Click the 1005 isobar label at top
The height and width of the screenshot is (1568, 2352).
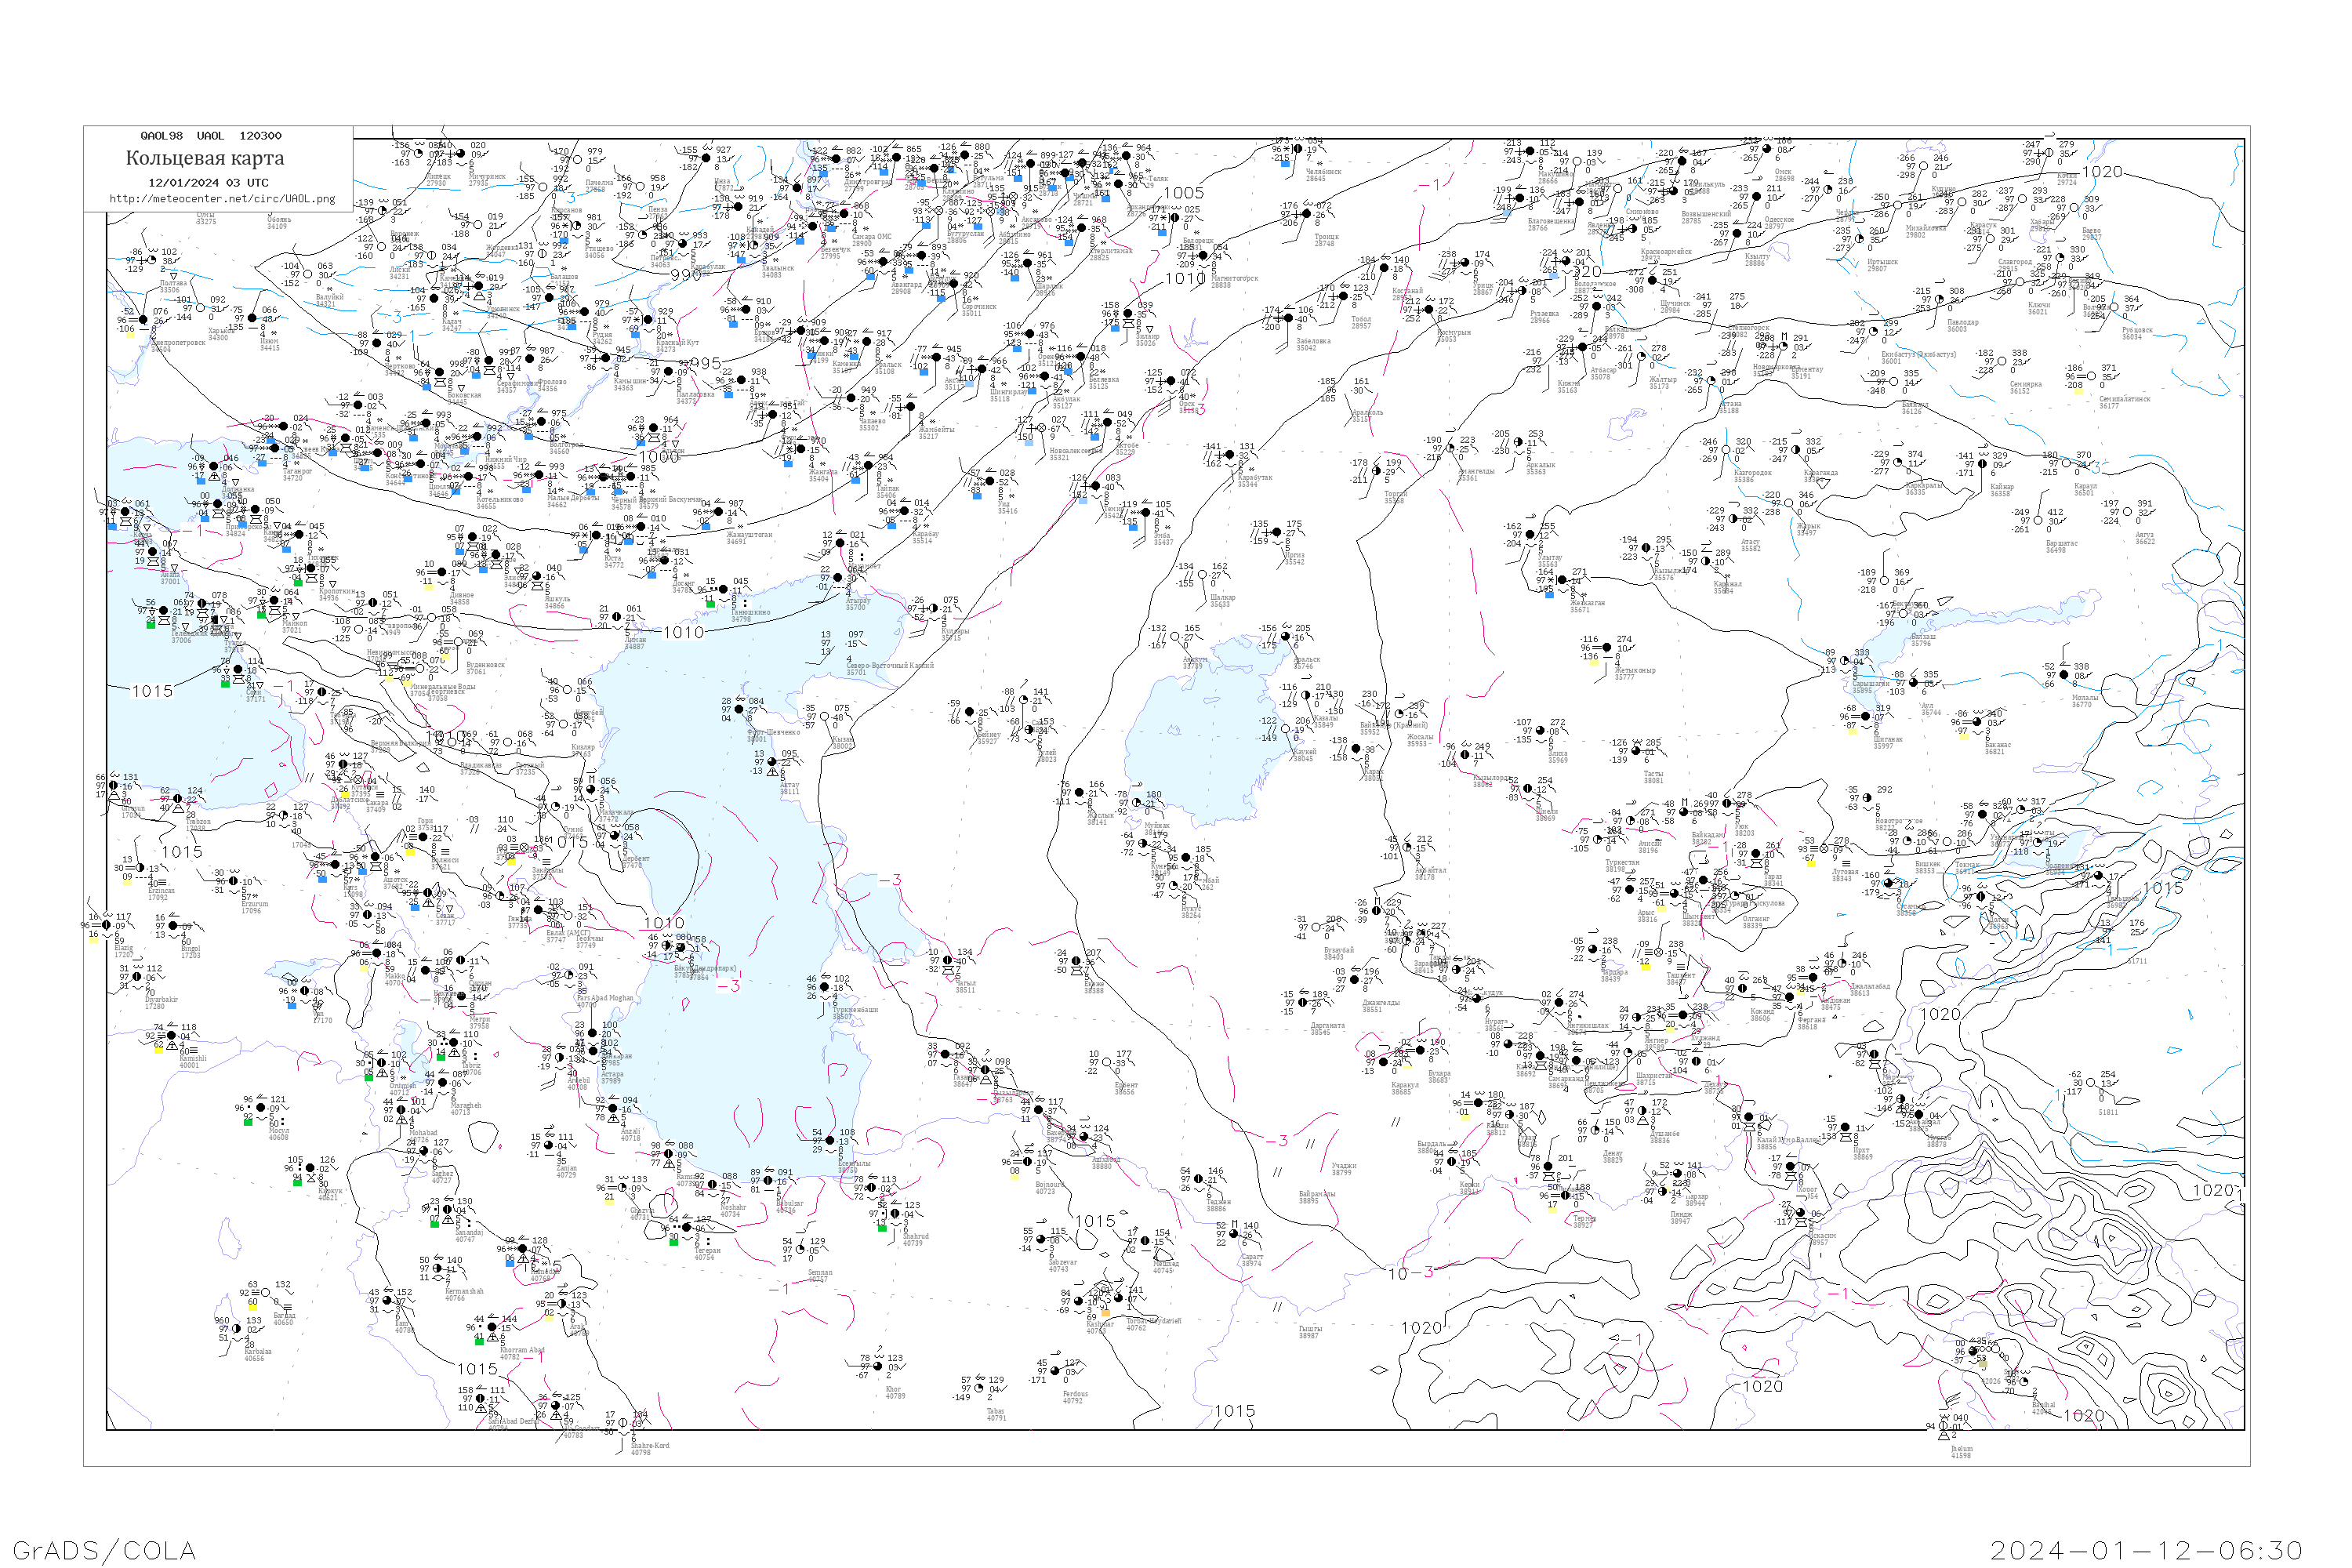(x=1183, y=192)
